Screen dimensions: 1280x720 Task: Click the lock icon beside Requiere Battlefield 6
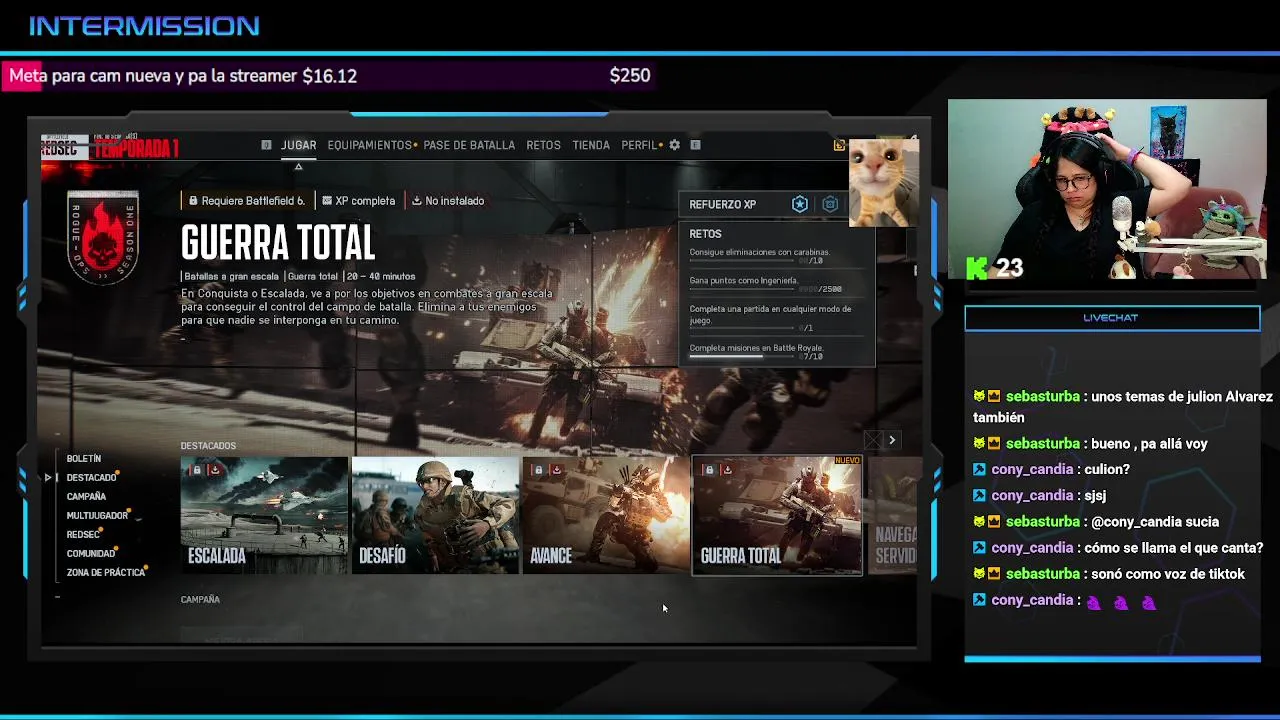tap(193, 201)
